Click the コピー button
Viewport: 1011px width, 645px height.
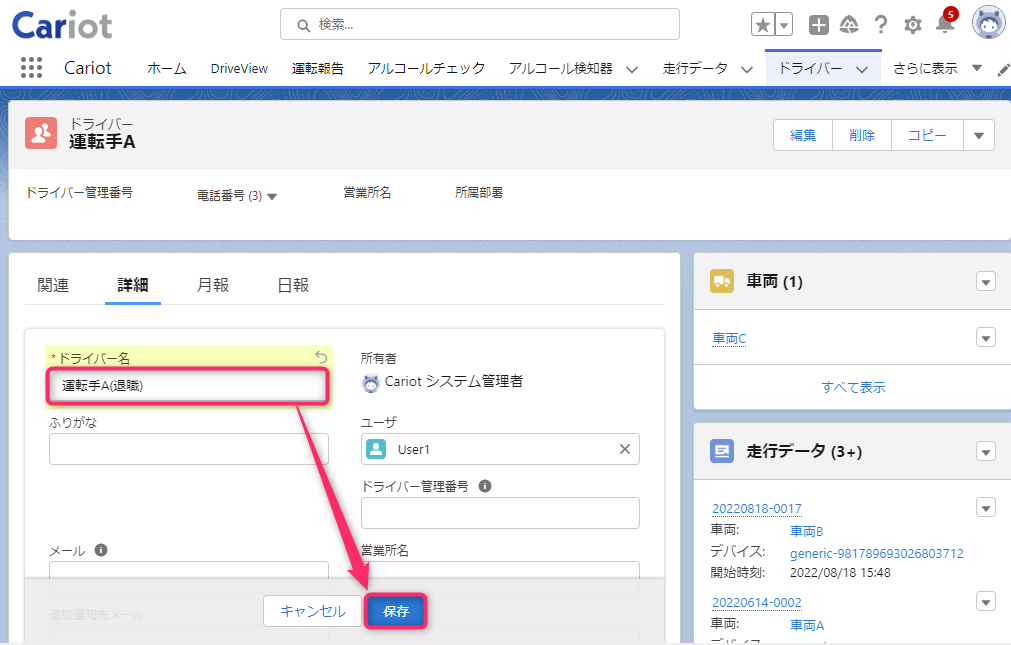(927, 135)
